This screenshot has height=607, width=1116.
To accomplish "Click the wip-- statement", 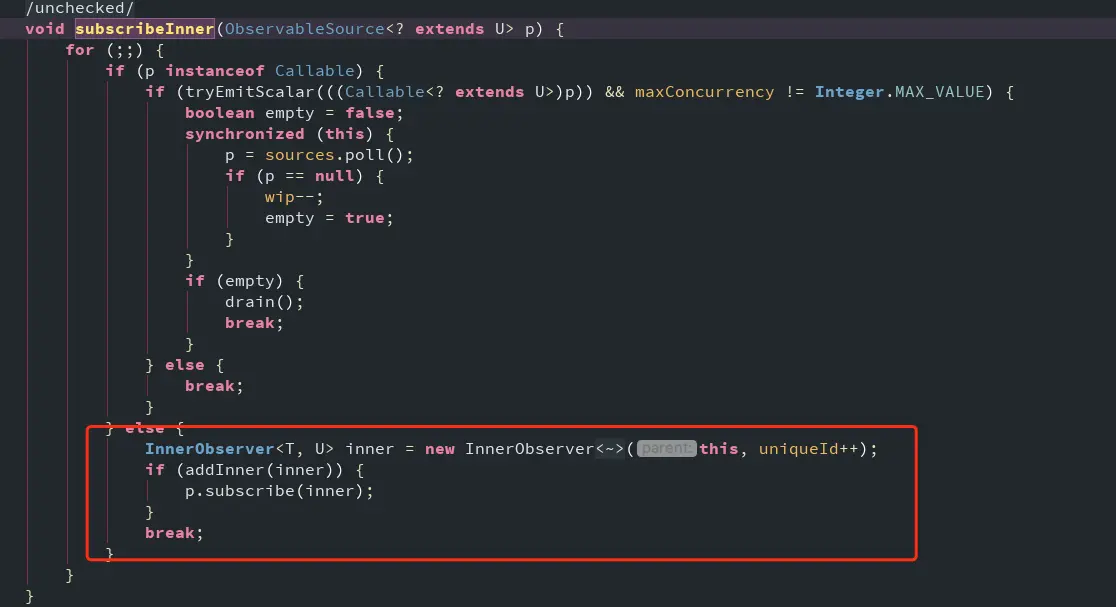I will (294, 197).
